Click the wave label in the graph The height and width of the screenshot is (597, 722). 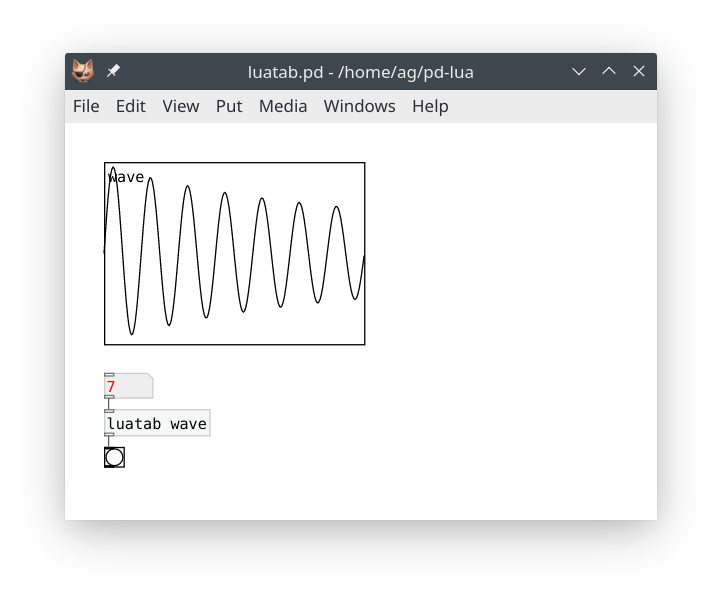pyautogui.click(x=126, y=177)
